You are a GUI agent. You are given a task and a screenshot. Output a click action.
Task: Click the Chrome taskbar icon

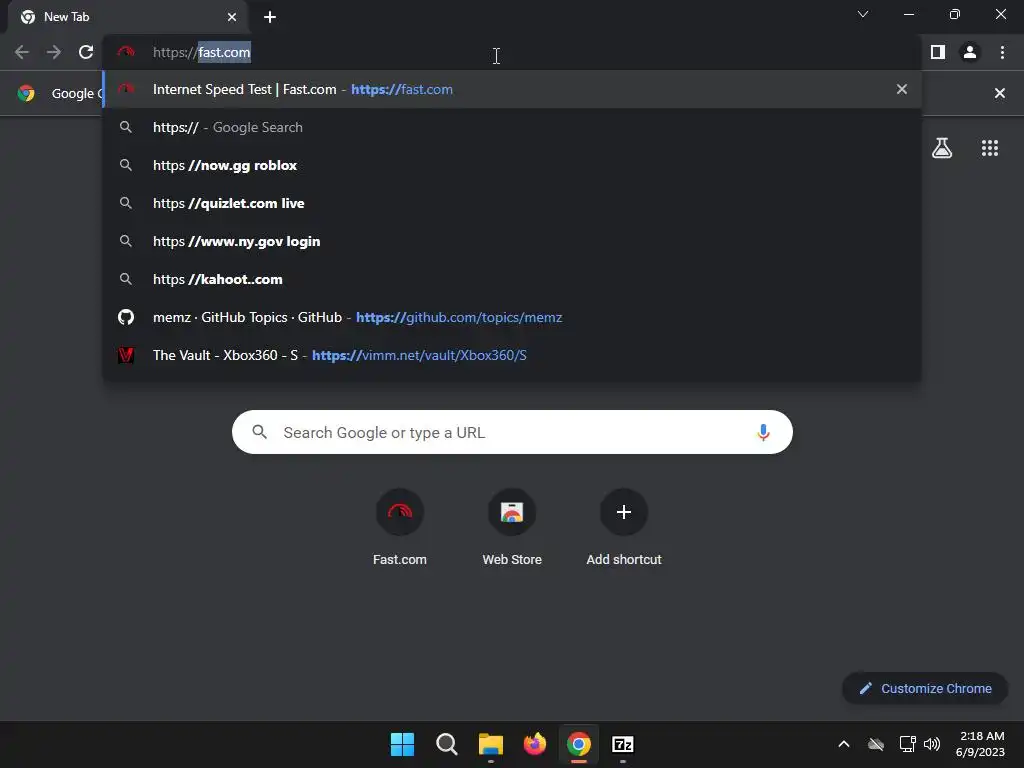pos(579,744)
